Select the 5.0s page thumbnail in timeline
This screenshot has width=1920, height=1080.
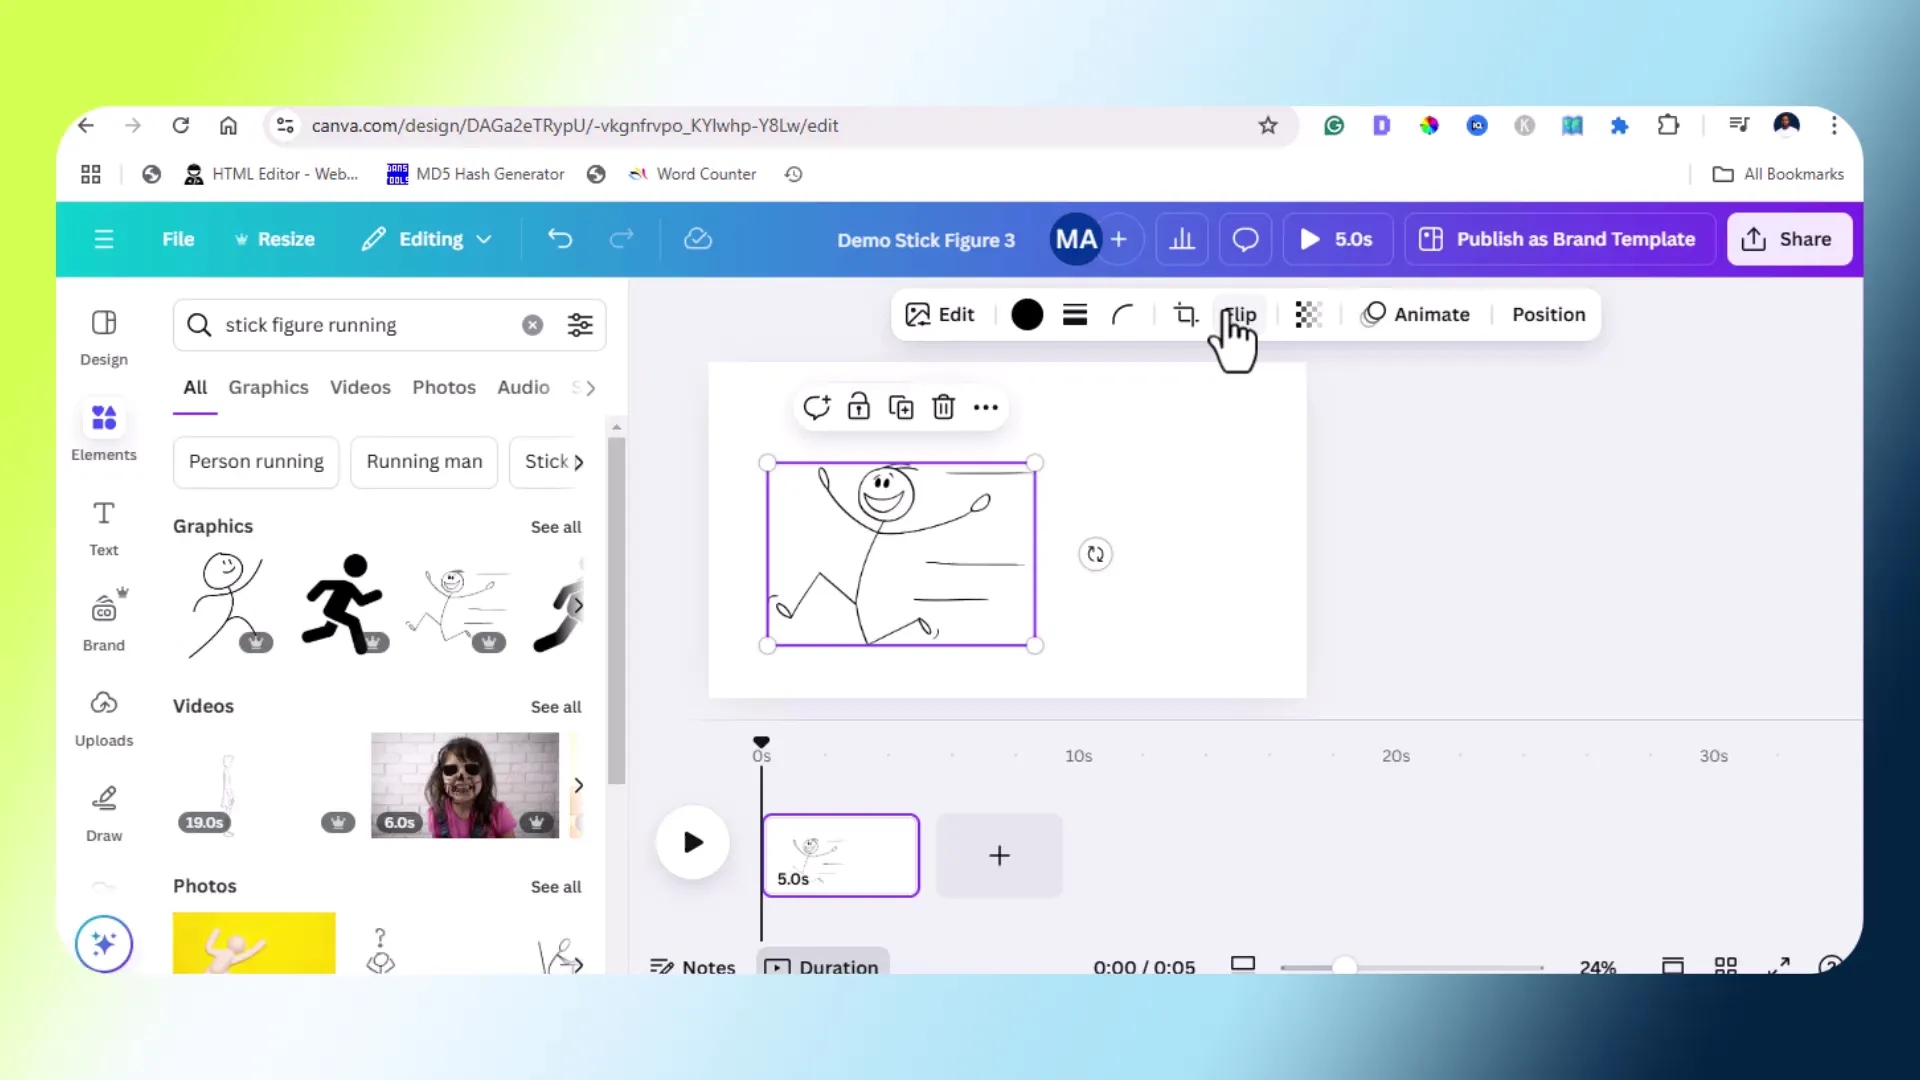(x=841, y=855)
